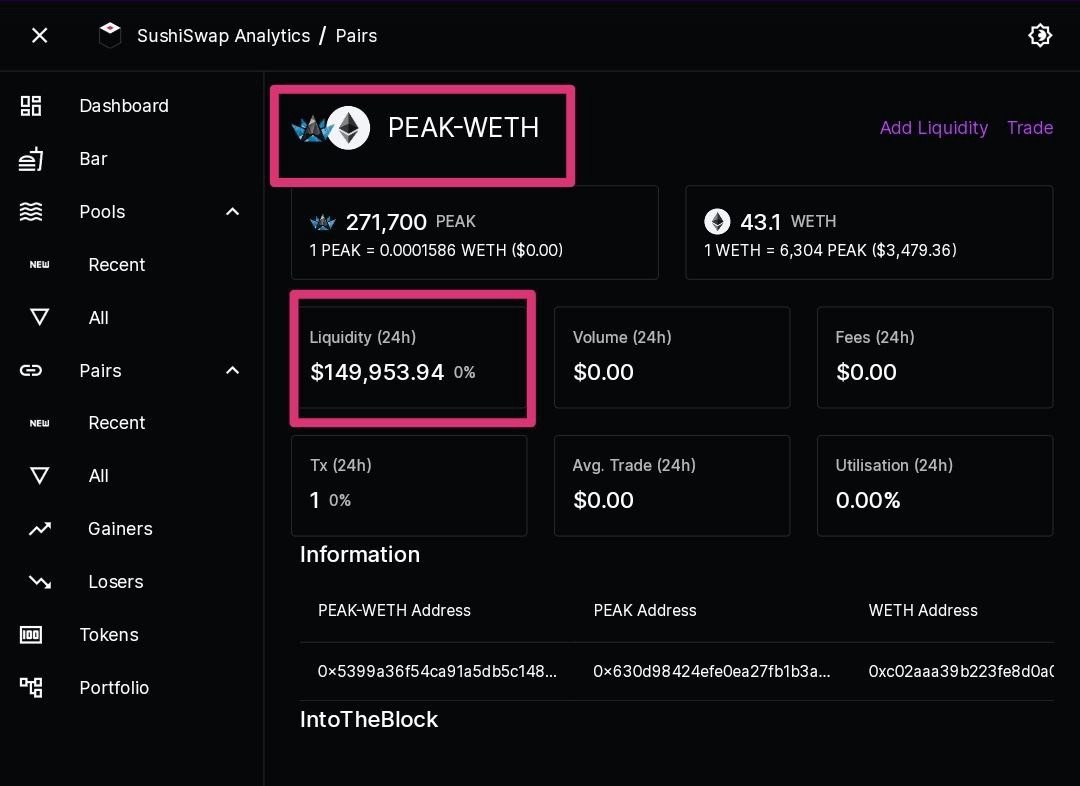Image resolution: width=1080 pixels, height=786 pixels.
Task: Click the Avg. Trade (24h) card
Action: [x=672, y=486]
